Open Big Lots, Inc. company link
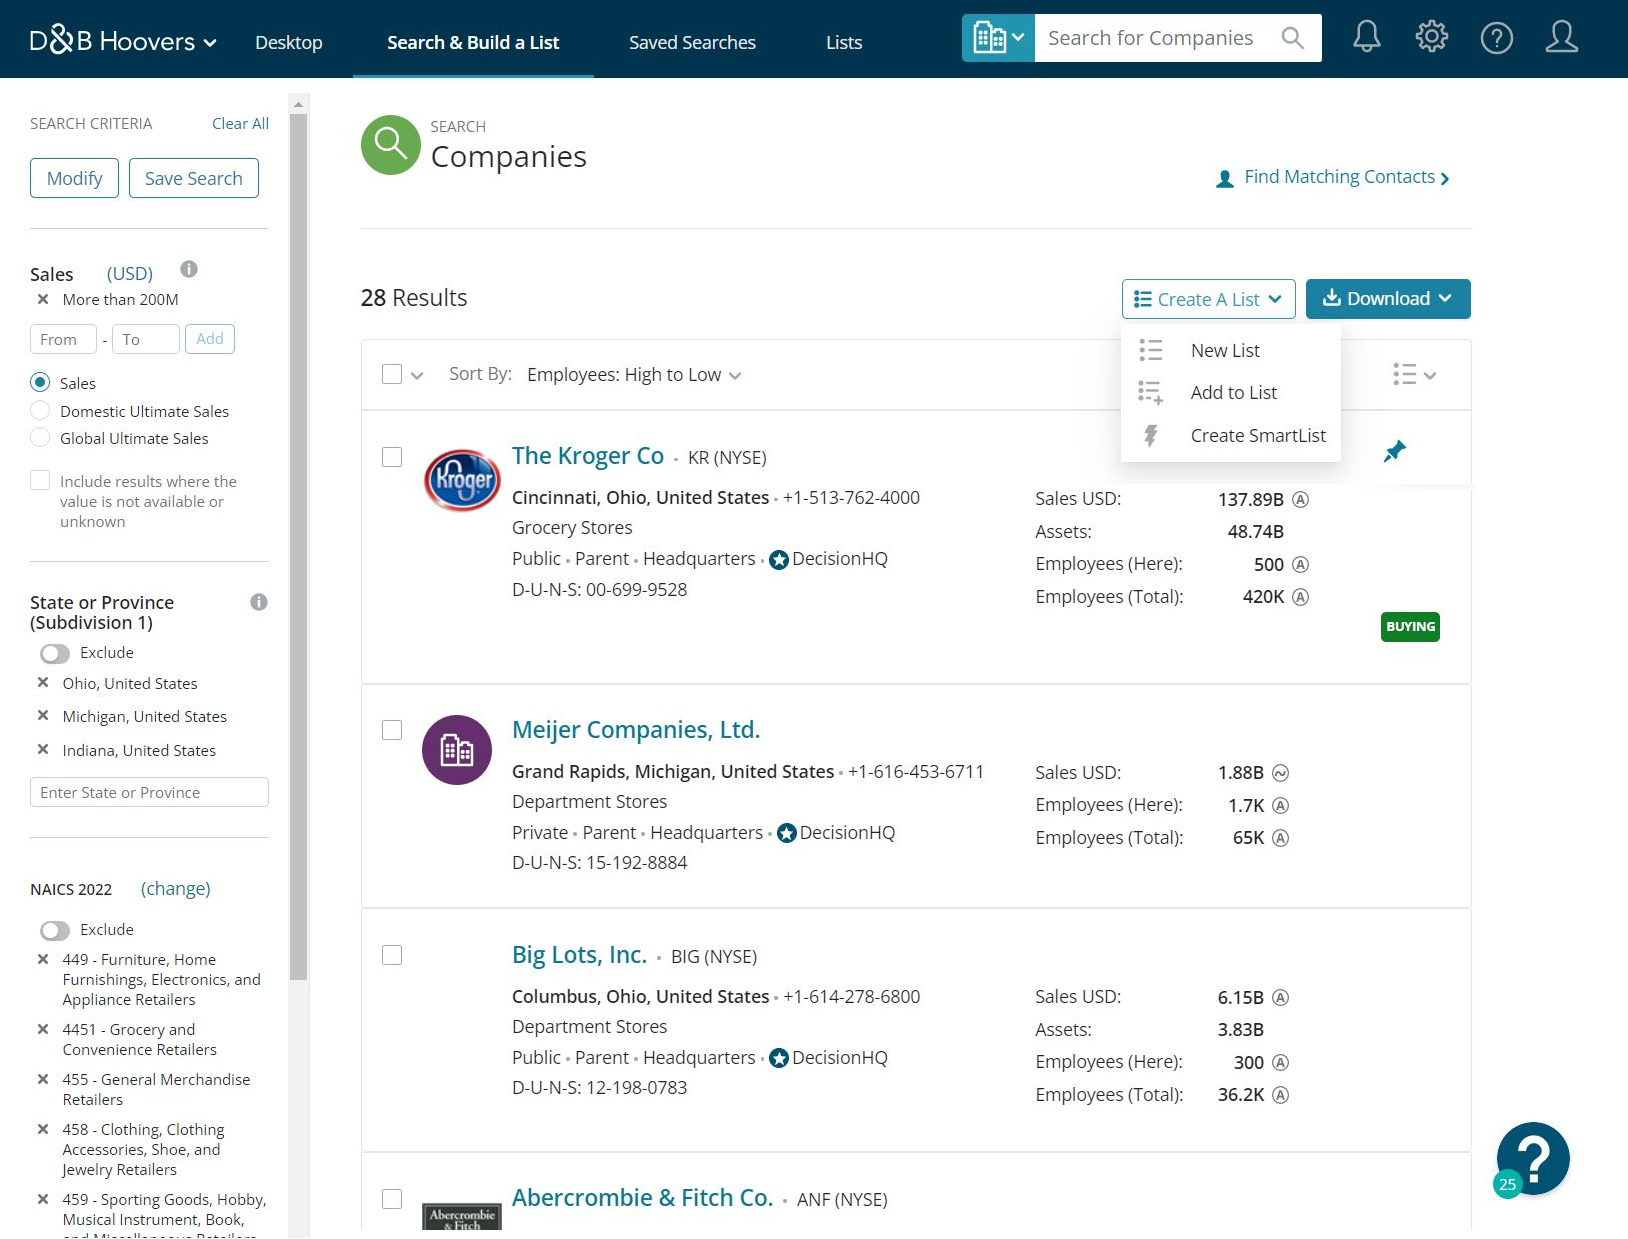The height and width of the screenshot is (1239, 1628). coord(579,954)
